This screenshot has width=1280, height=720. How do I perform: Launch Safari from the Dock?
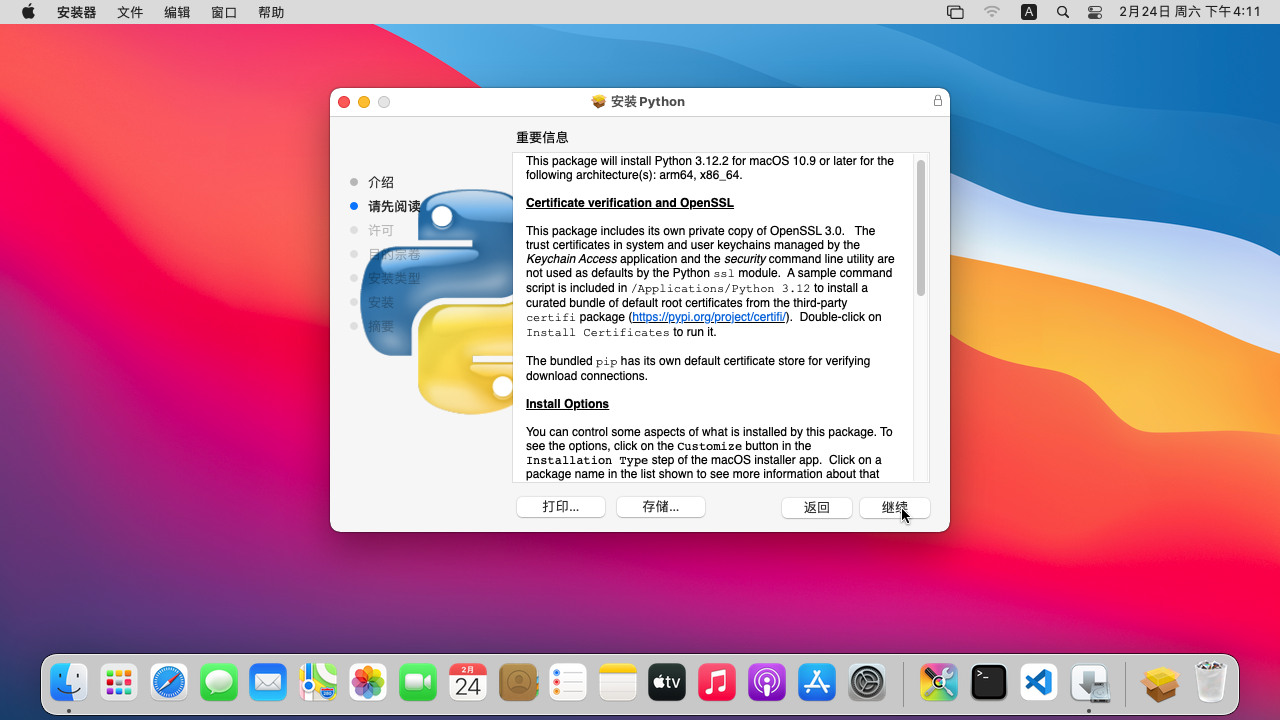point(169,683)
